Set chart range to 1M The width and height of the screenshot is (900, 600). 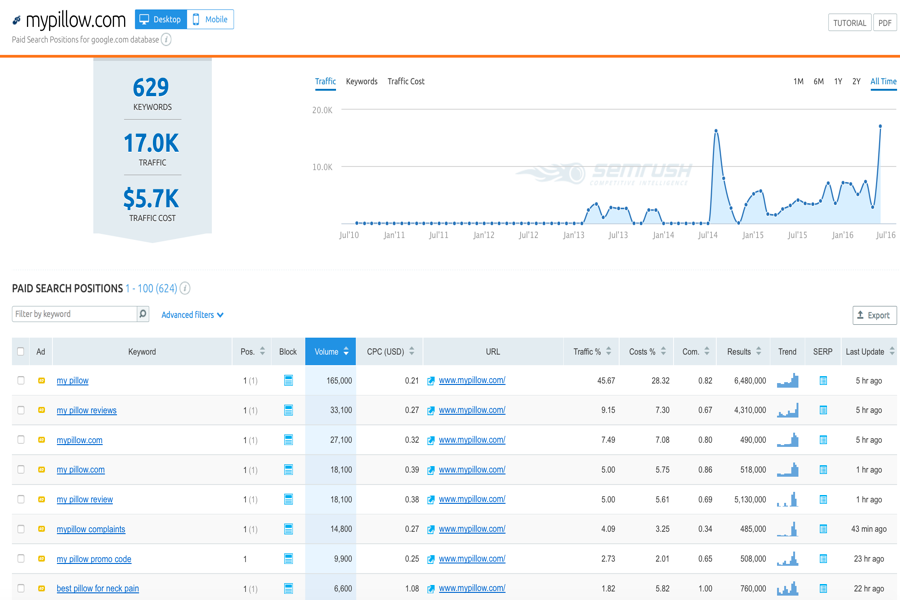tap(798, 82)
